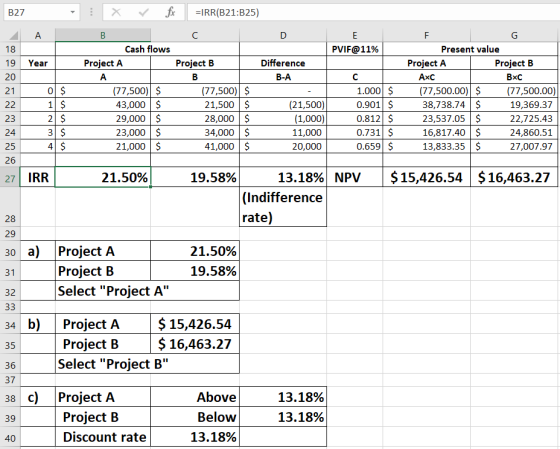The image size is (560, 449).
Task: Click the '(Indifference rate)' cell
Action: tap(283, 207)
